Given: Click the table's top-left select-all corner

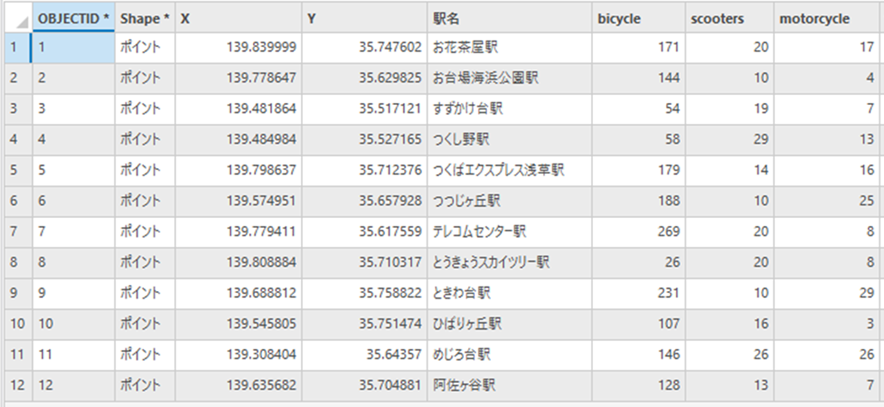Looking at the screenshot, I should point(15,18).
